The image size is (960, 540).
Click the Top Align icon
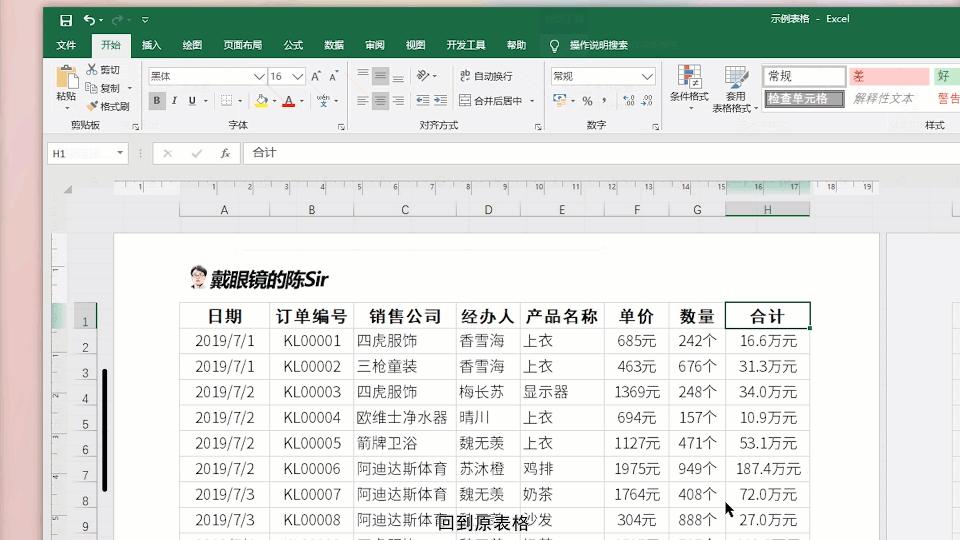[x=363, y=75]
